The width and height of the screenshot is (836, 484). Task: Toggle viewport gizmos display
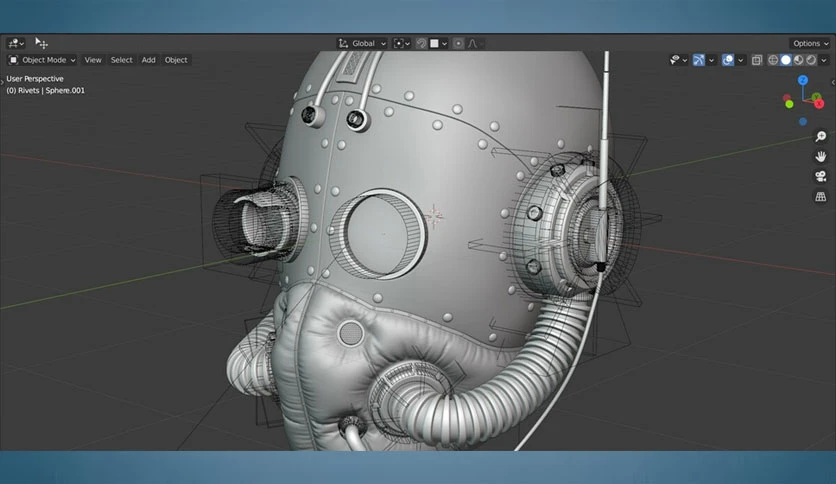coord(698,60)
